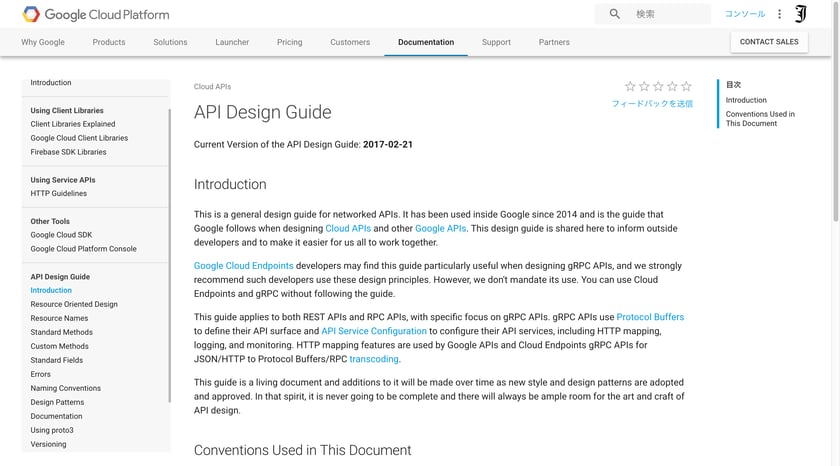Rate the page with the first star
This screenshot has width=840, height=466.
coord(630,86)
